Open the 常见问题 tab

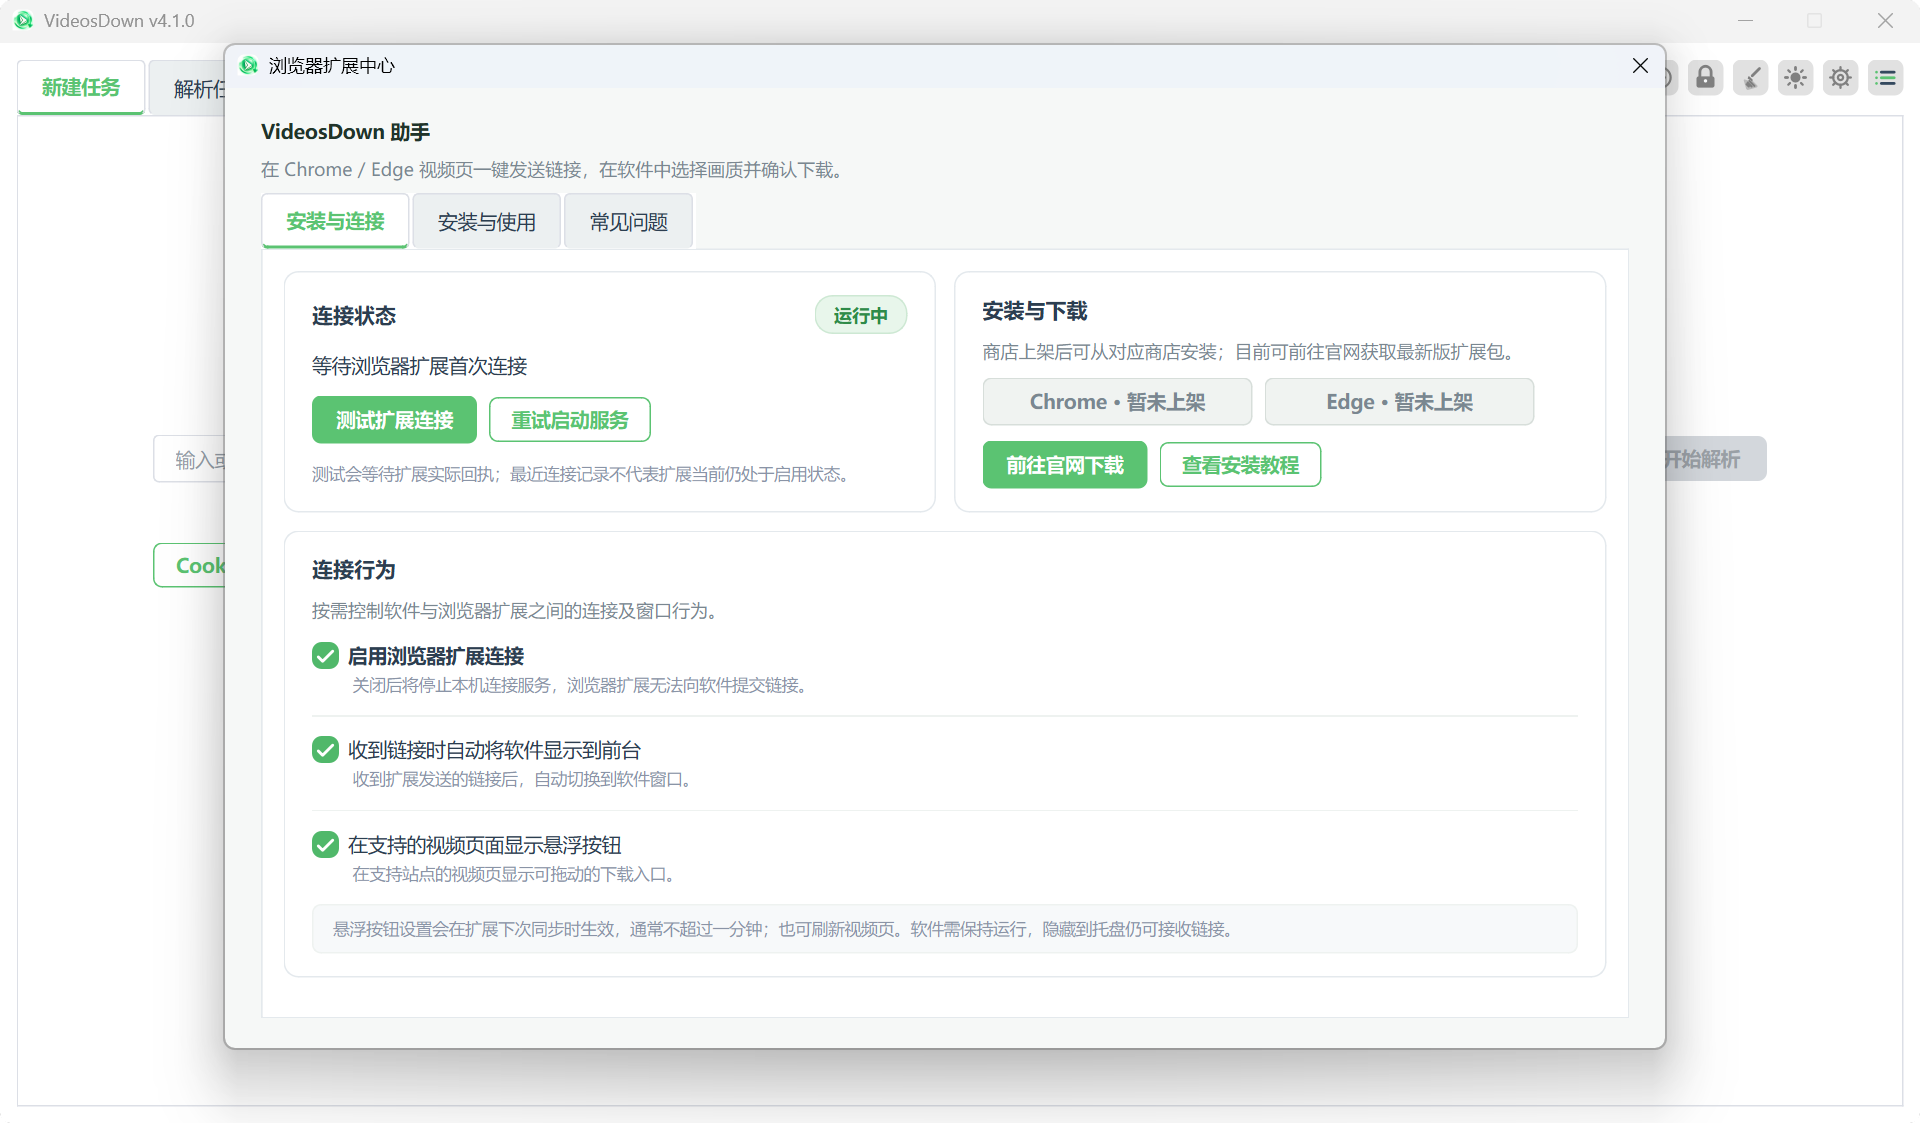click(x=628, y=222)
